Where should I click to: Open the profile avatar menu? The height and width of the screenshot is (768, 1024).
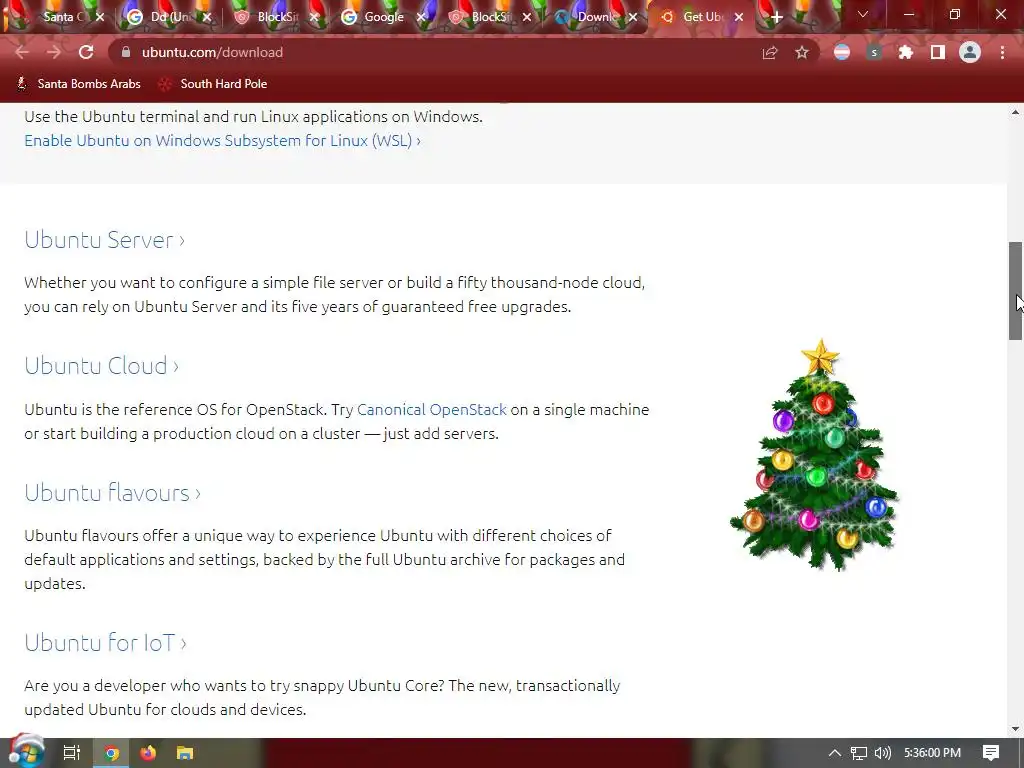point(970,52)
